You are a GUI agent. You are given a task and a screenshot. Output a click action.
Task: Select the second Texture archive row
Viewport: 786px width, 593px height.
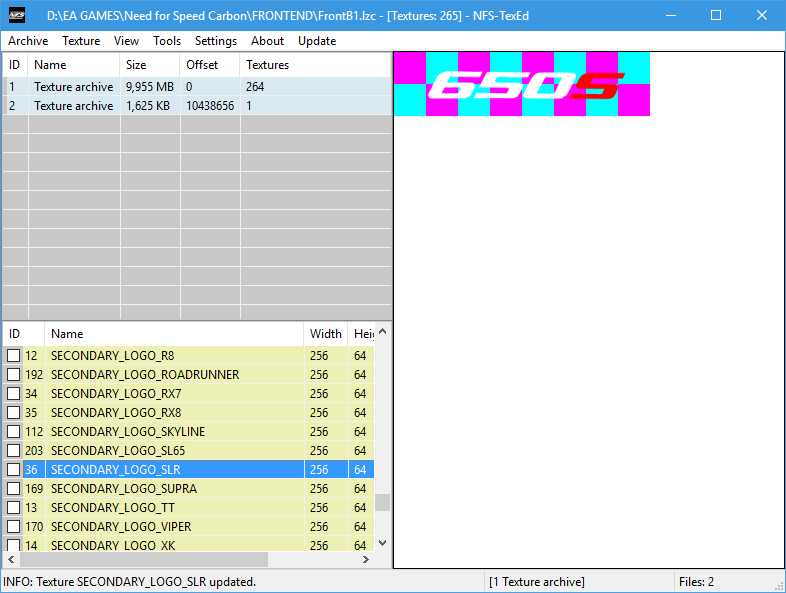[x=73, y=106]
